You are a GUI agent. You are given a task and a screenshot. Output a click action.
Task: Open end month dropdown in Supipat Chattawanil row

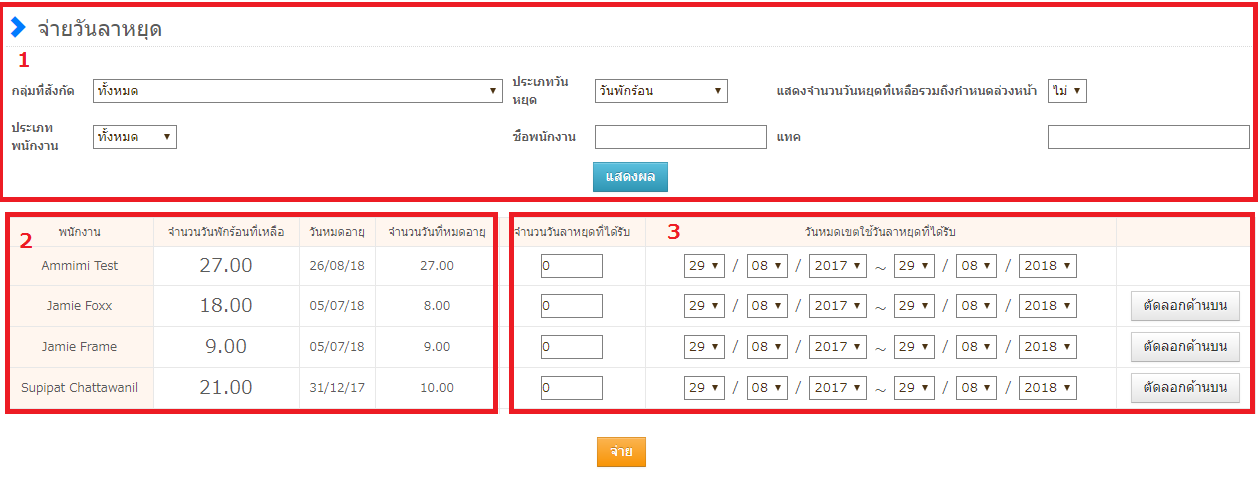tap(975, 387)
